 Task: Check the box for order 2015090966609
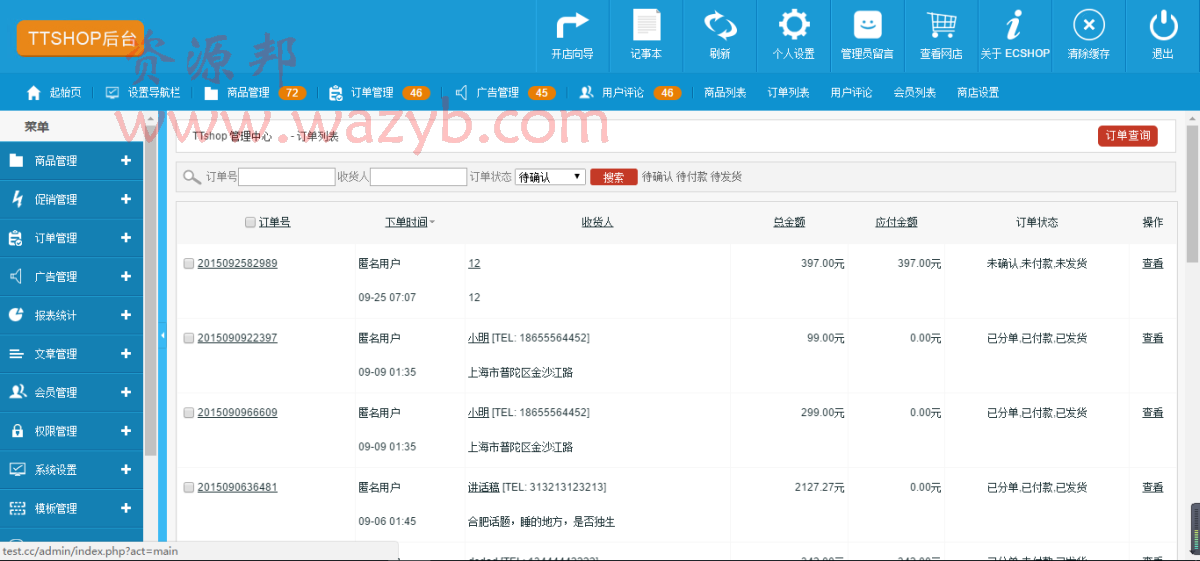(x=189, y=412)
